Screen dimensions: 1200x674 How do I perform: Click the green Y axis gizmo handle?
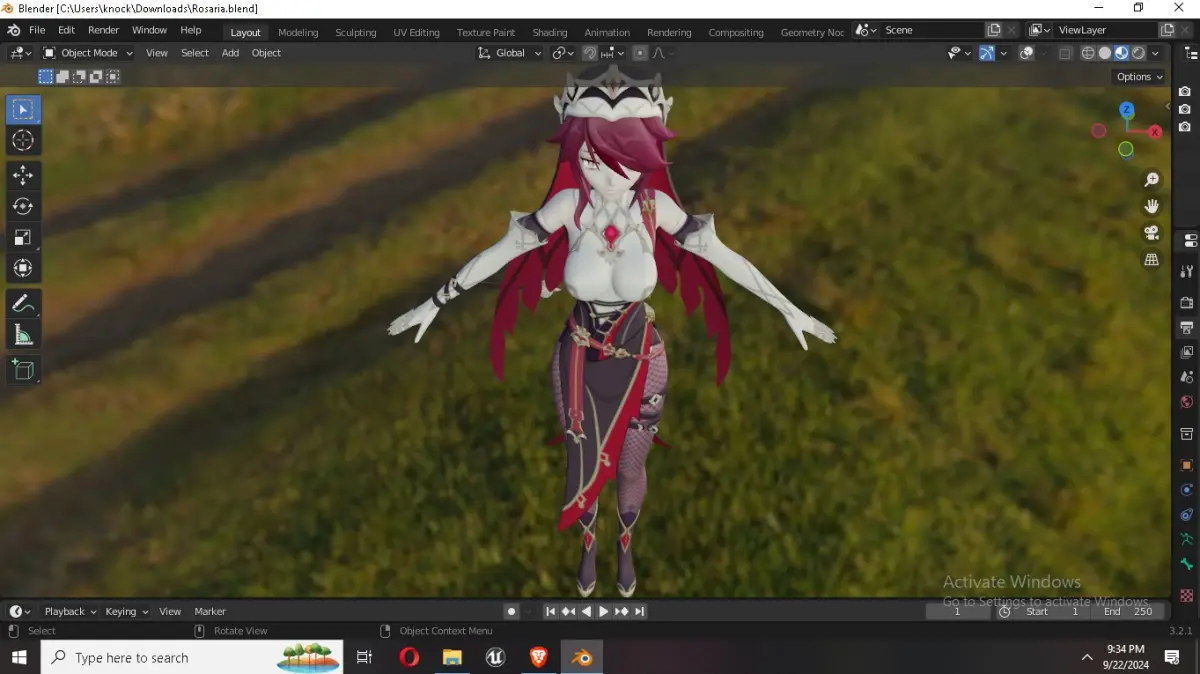click(1126, 149)
